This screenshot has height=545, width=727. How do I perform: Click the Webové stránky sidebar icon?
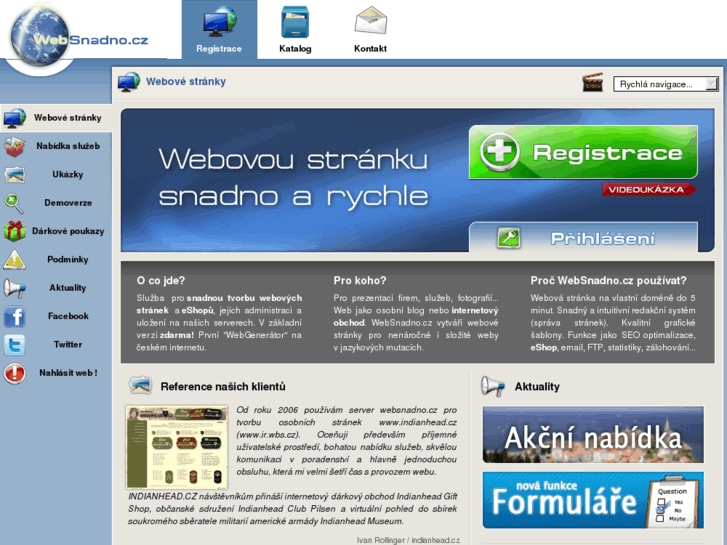[x=14, y=118]
